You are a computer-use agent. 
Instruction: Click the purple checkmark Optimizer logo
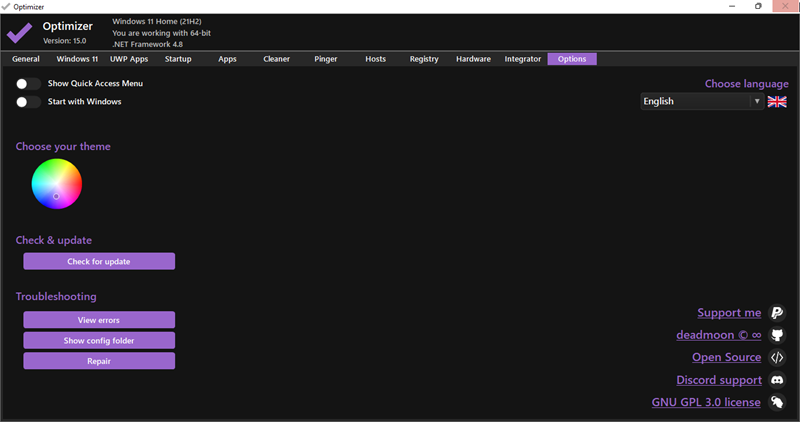(19, 33)
